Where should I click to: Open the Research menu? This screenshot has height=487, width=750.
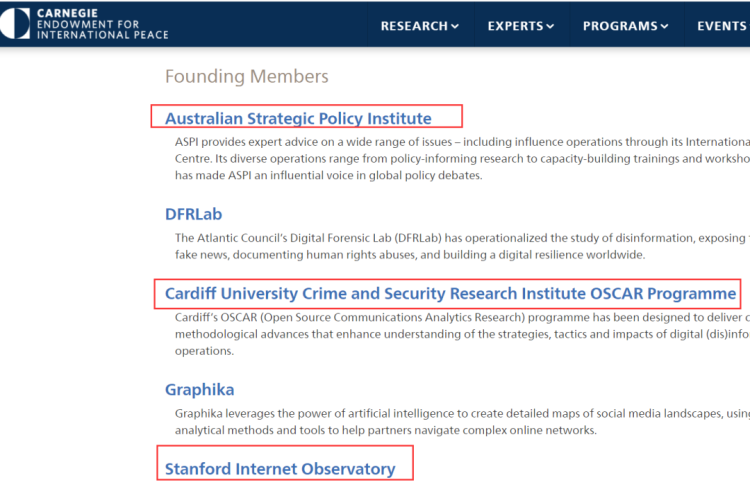tap(419, 26)
